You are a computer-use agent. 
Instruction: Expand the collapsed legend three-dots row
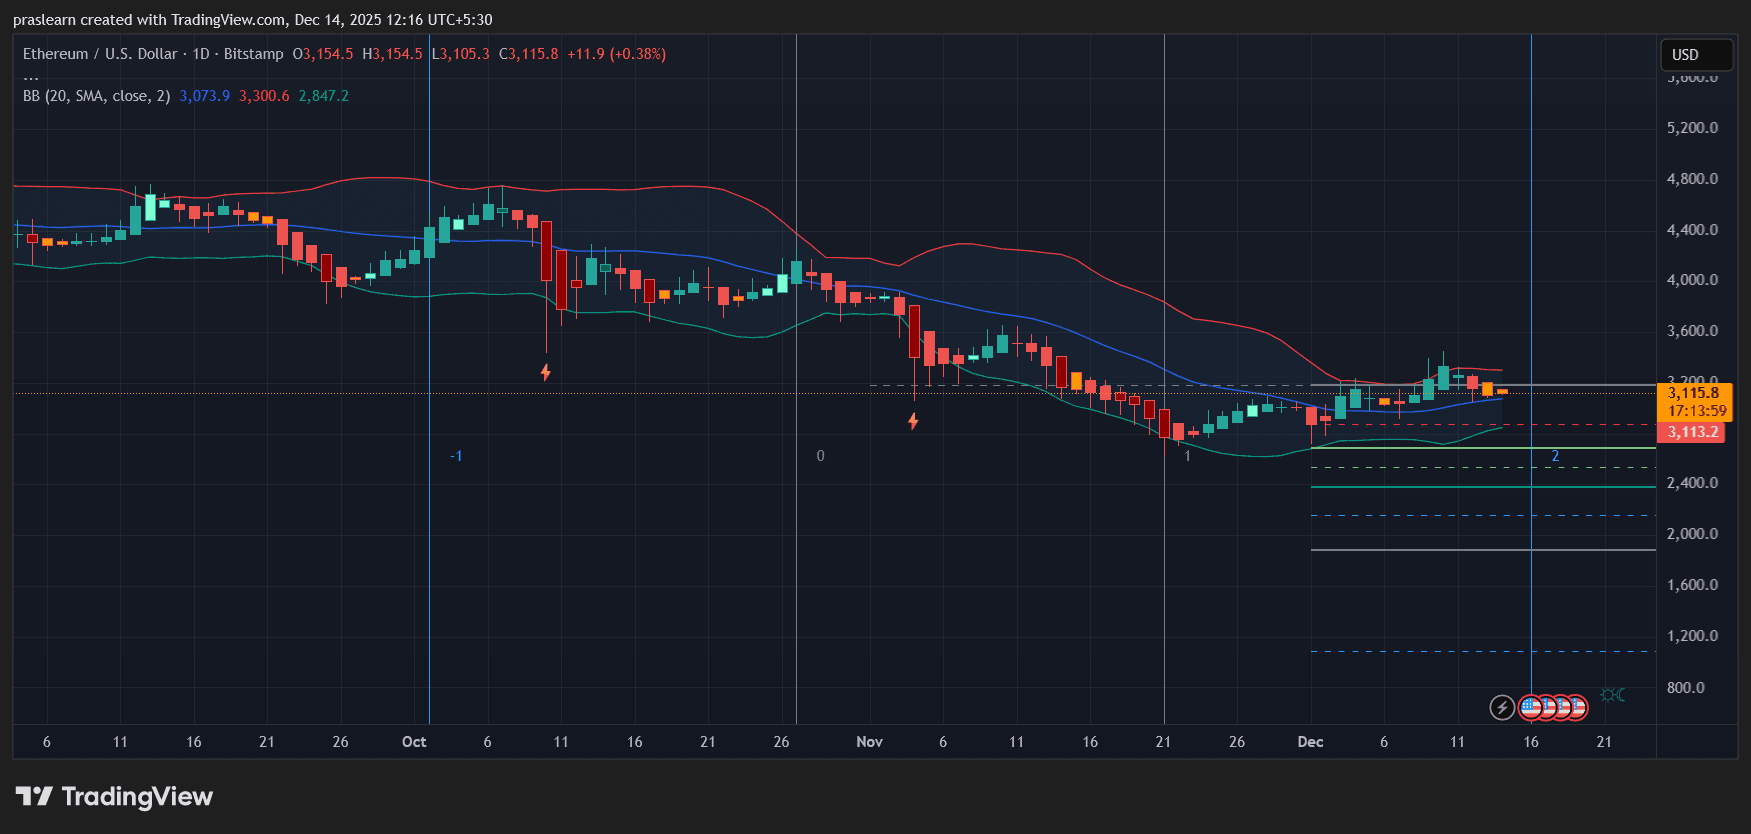tap(31, 76)
